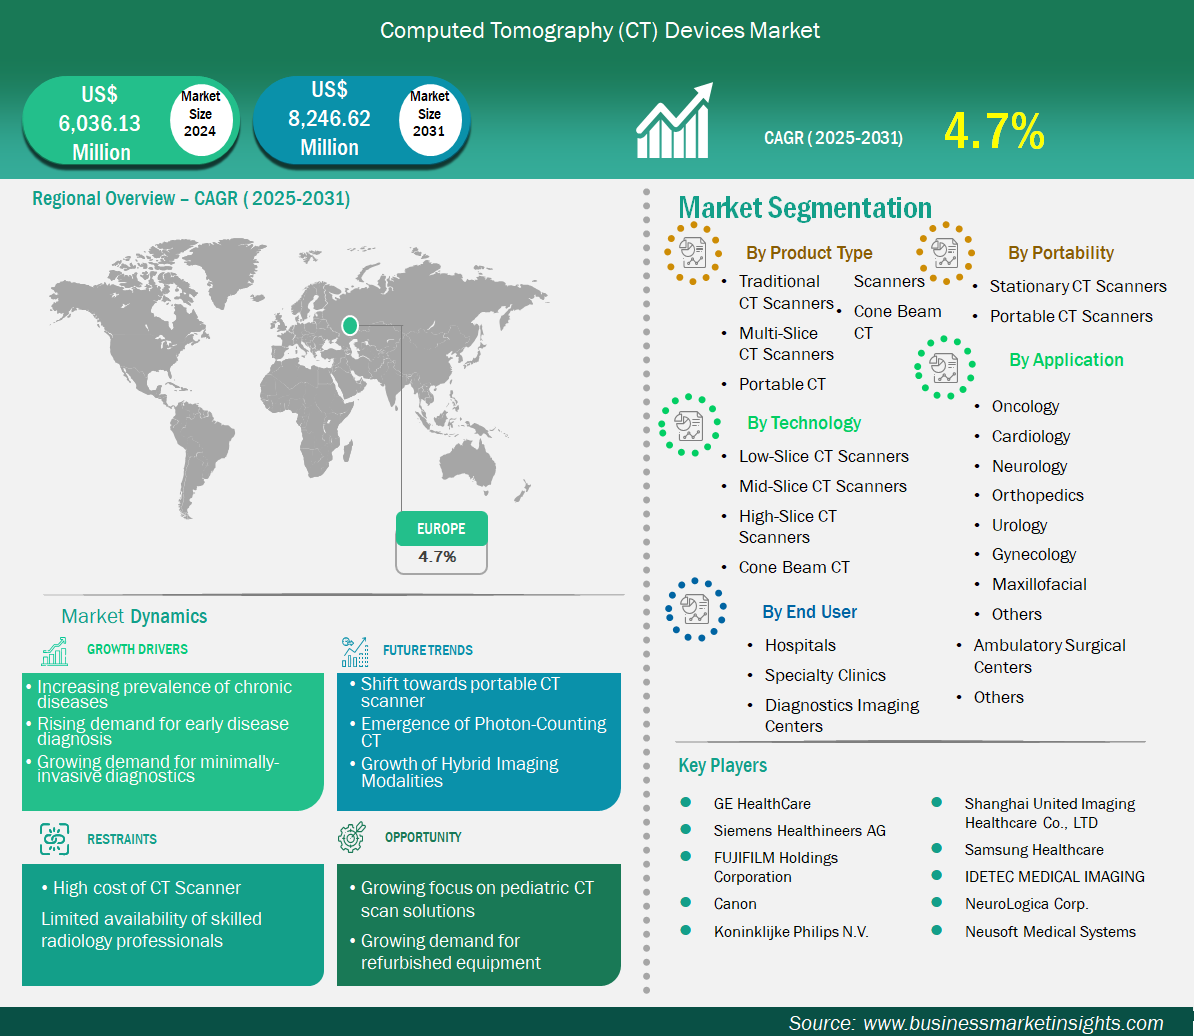The height and width of the screenshot is (1036, 1194).
Task: Click the GE HealthCare key player entry
Action: [762, 803]
